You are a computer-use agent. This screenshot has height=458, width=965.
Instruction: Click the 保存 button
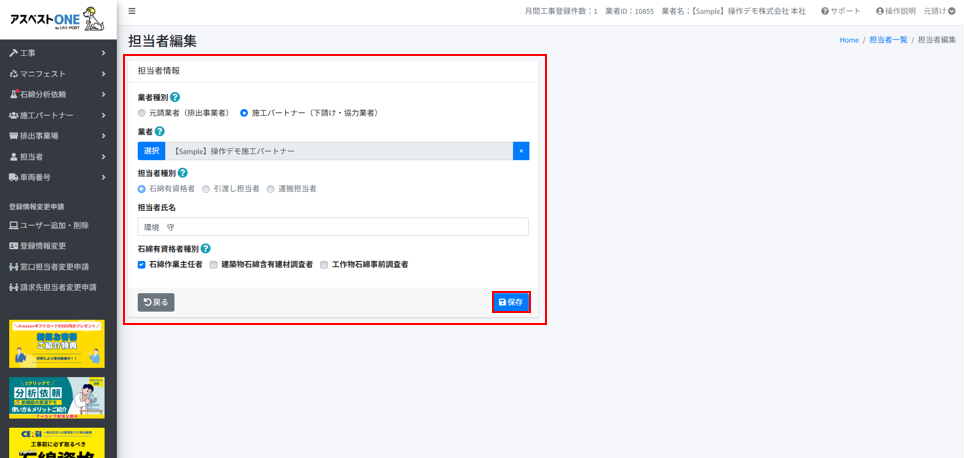coord(511,302)
